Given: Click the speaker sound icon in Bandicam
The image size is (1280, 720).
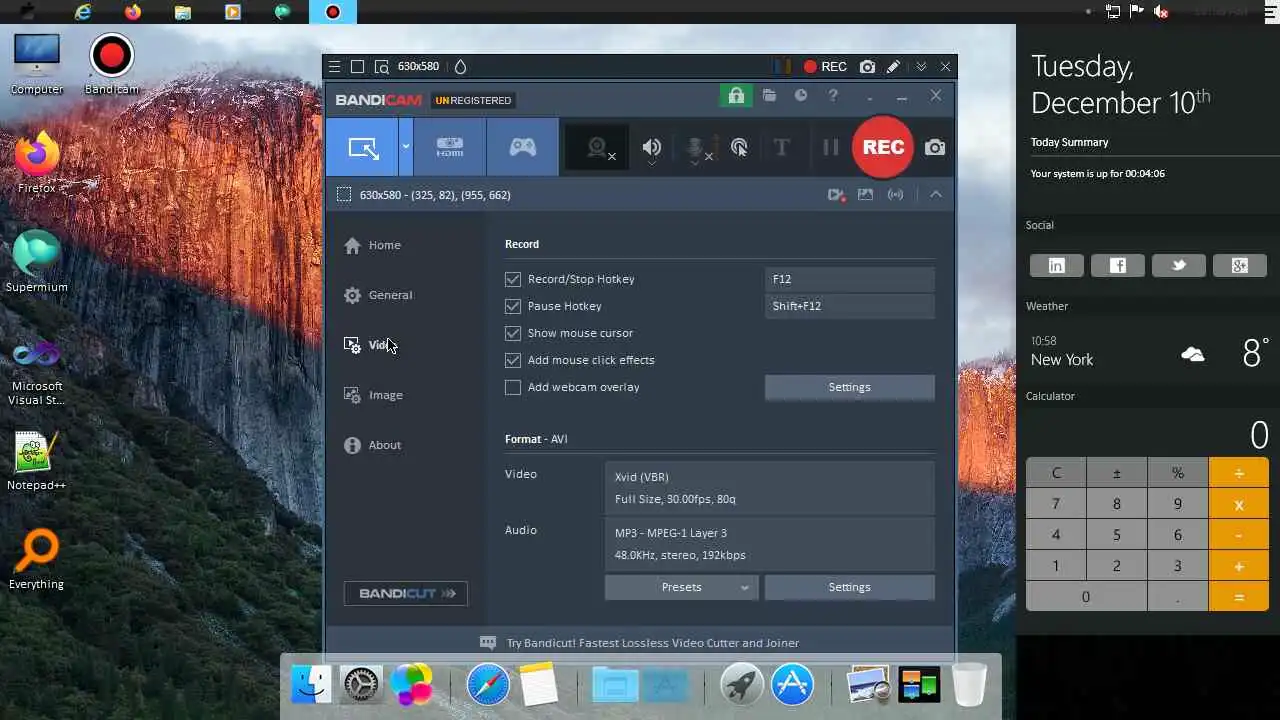Looking at the screenshot, I should point(652,148).
